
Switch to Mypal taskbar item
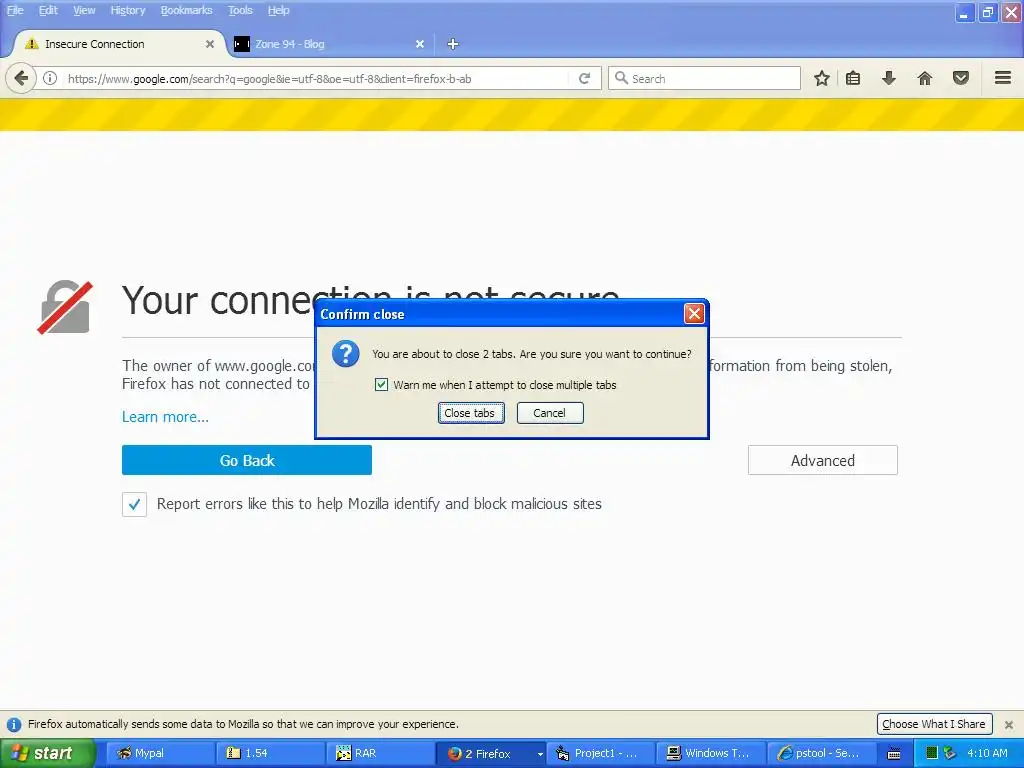tap(160, 754)
